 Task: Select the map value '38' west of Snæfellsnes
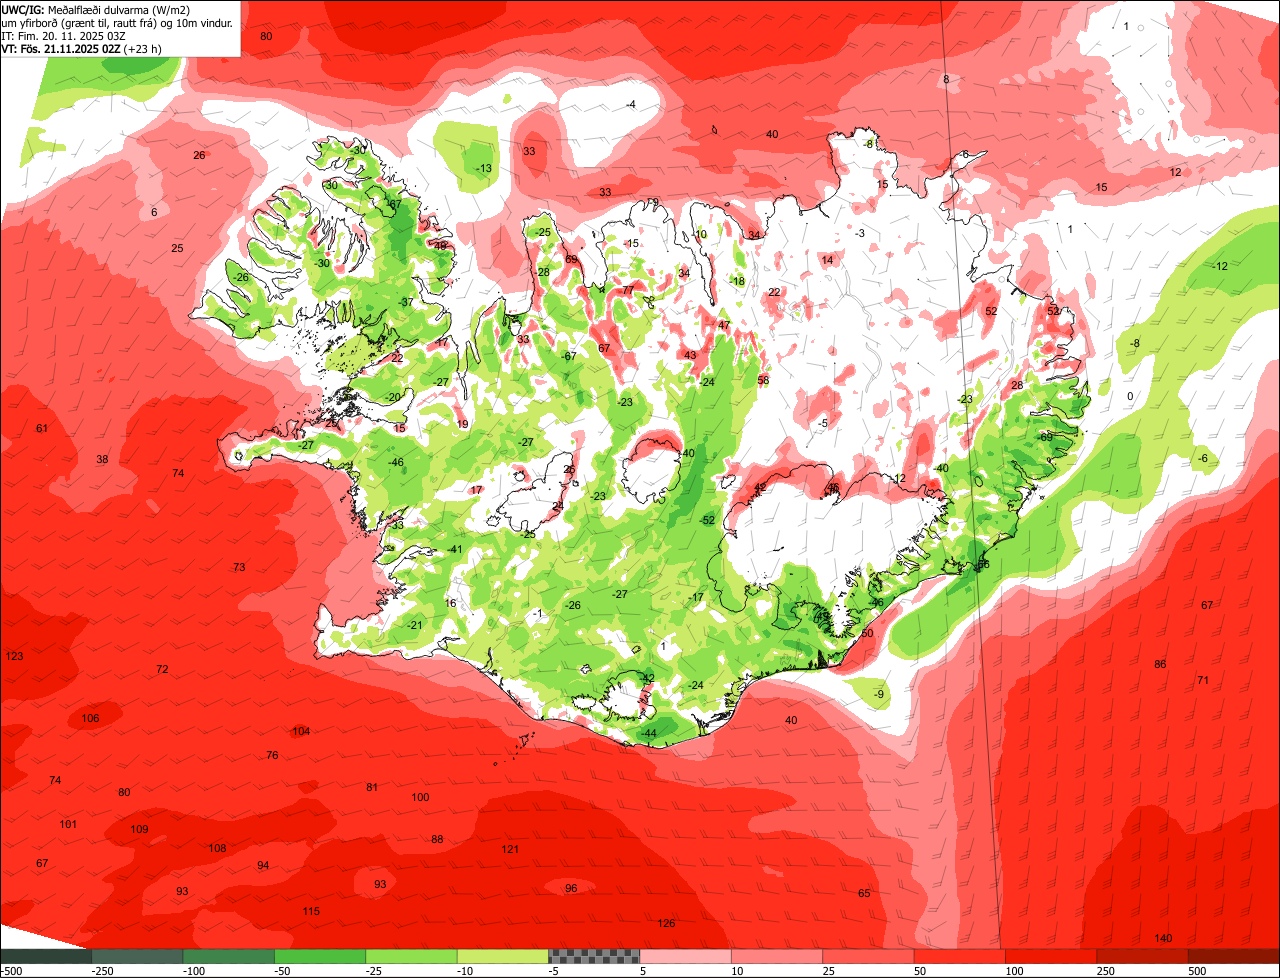(102, 459)
